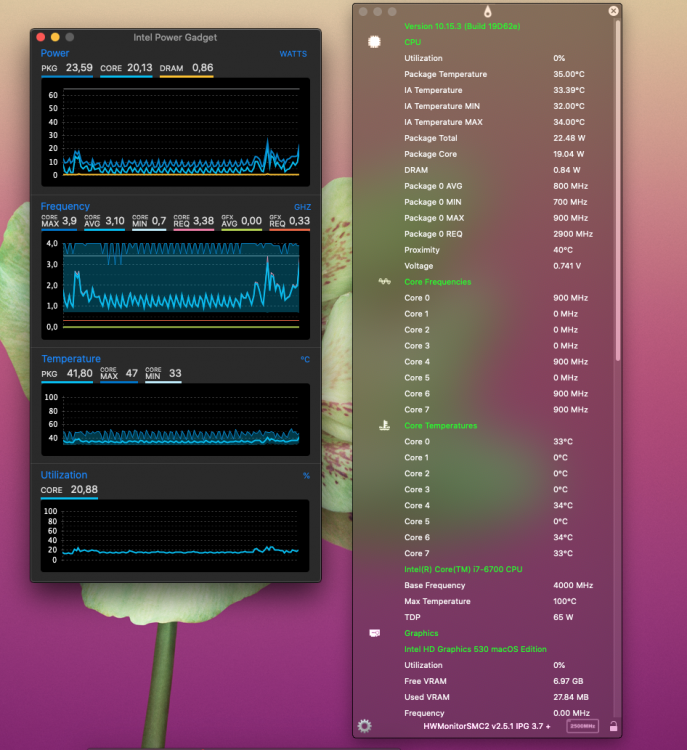Click the GHZ unit label
Image resolution: width=687 pixels, height=750 pixels.
tap(302, 207)
